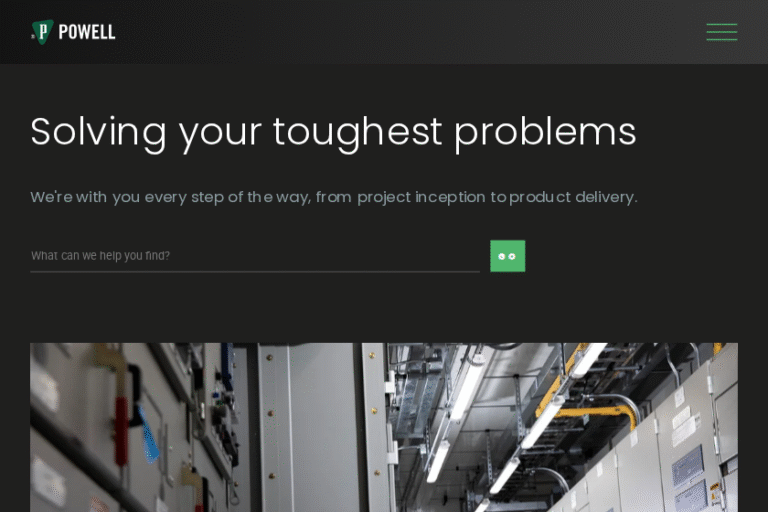This screenshot has width=768, height=512.
Task: Focus the 'What can we help you find?' field
Action: click(x=255, y=255)
